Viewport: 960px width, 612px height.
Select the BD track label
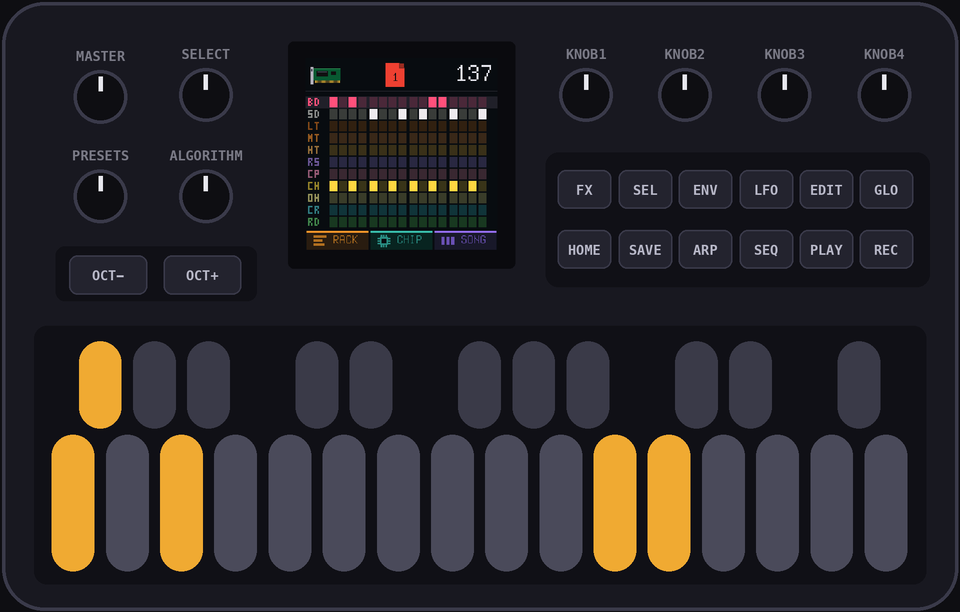[x=313, y=102]
